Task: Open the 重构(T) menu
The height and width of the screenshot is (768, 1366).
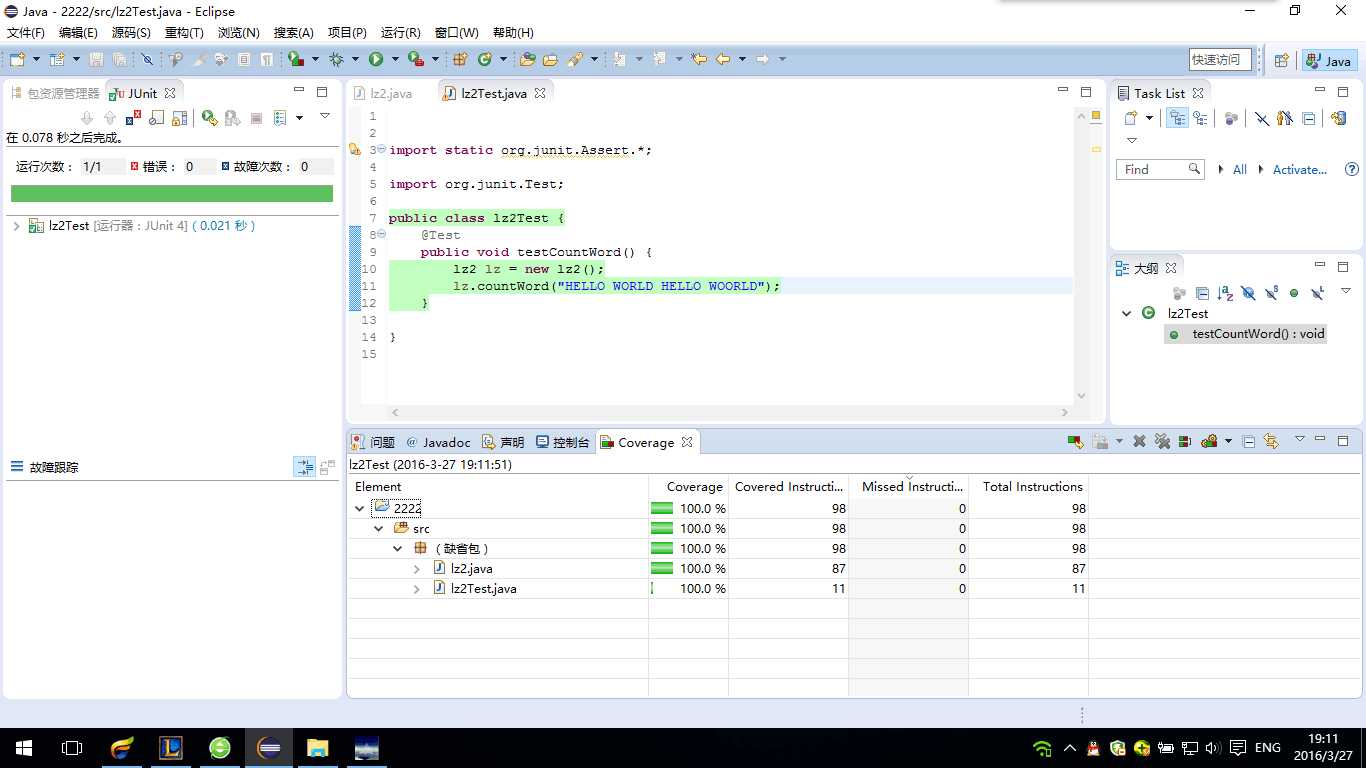Action: pyautogui.click(x=184, y=33)
